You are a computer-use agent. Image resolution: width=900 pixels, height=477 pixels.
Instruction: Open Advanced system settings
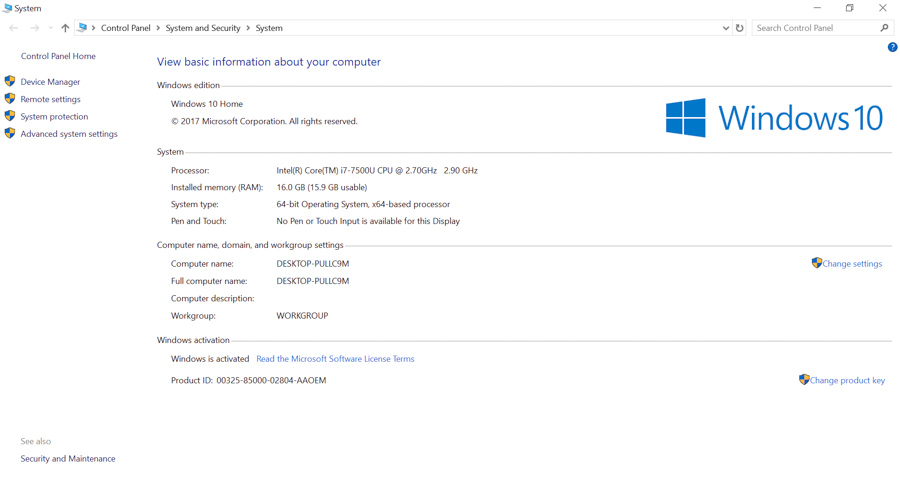tap(69, 134)
